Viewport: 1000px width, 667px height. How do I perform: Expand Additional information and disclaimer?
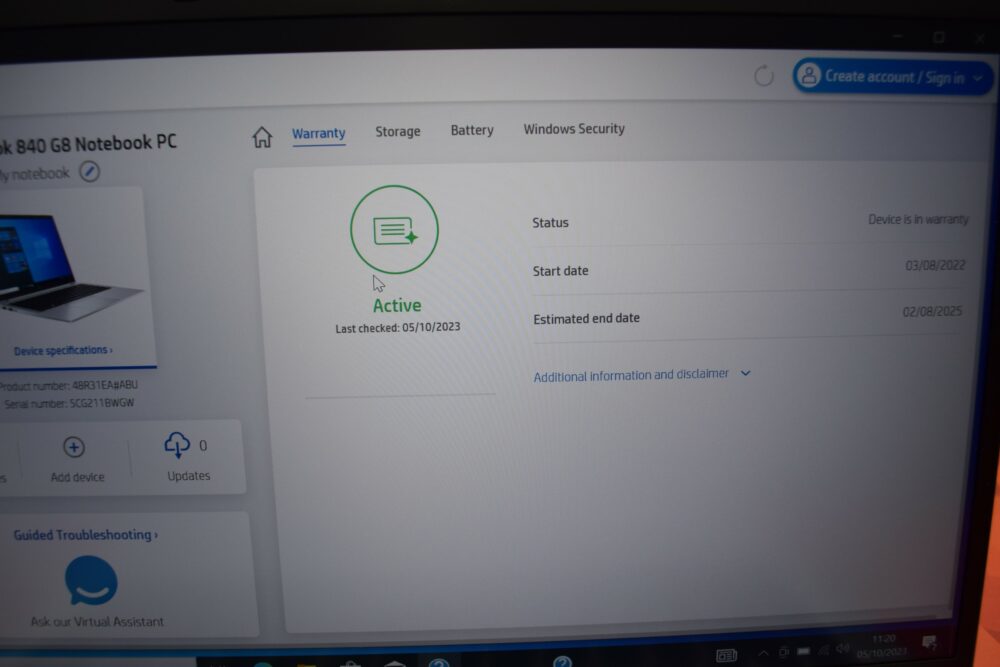point(642,375)
